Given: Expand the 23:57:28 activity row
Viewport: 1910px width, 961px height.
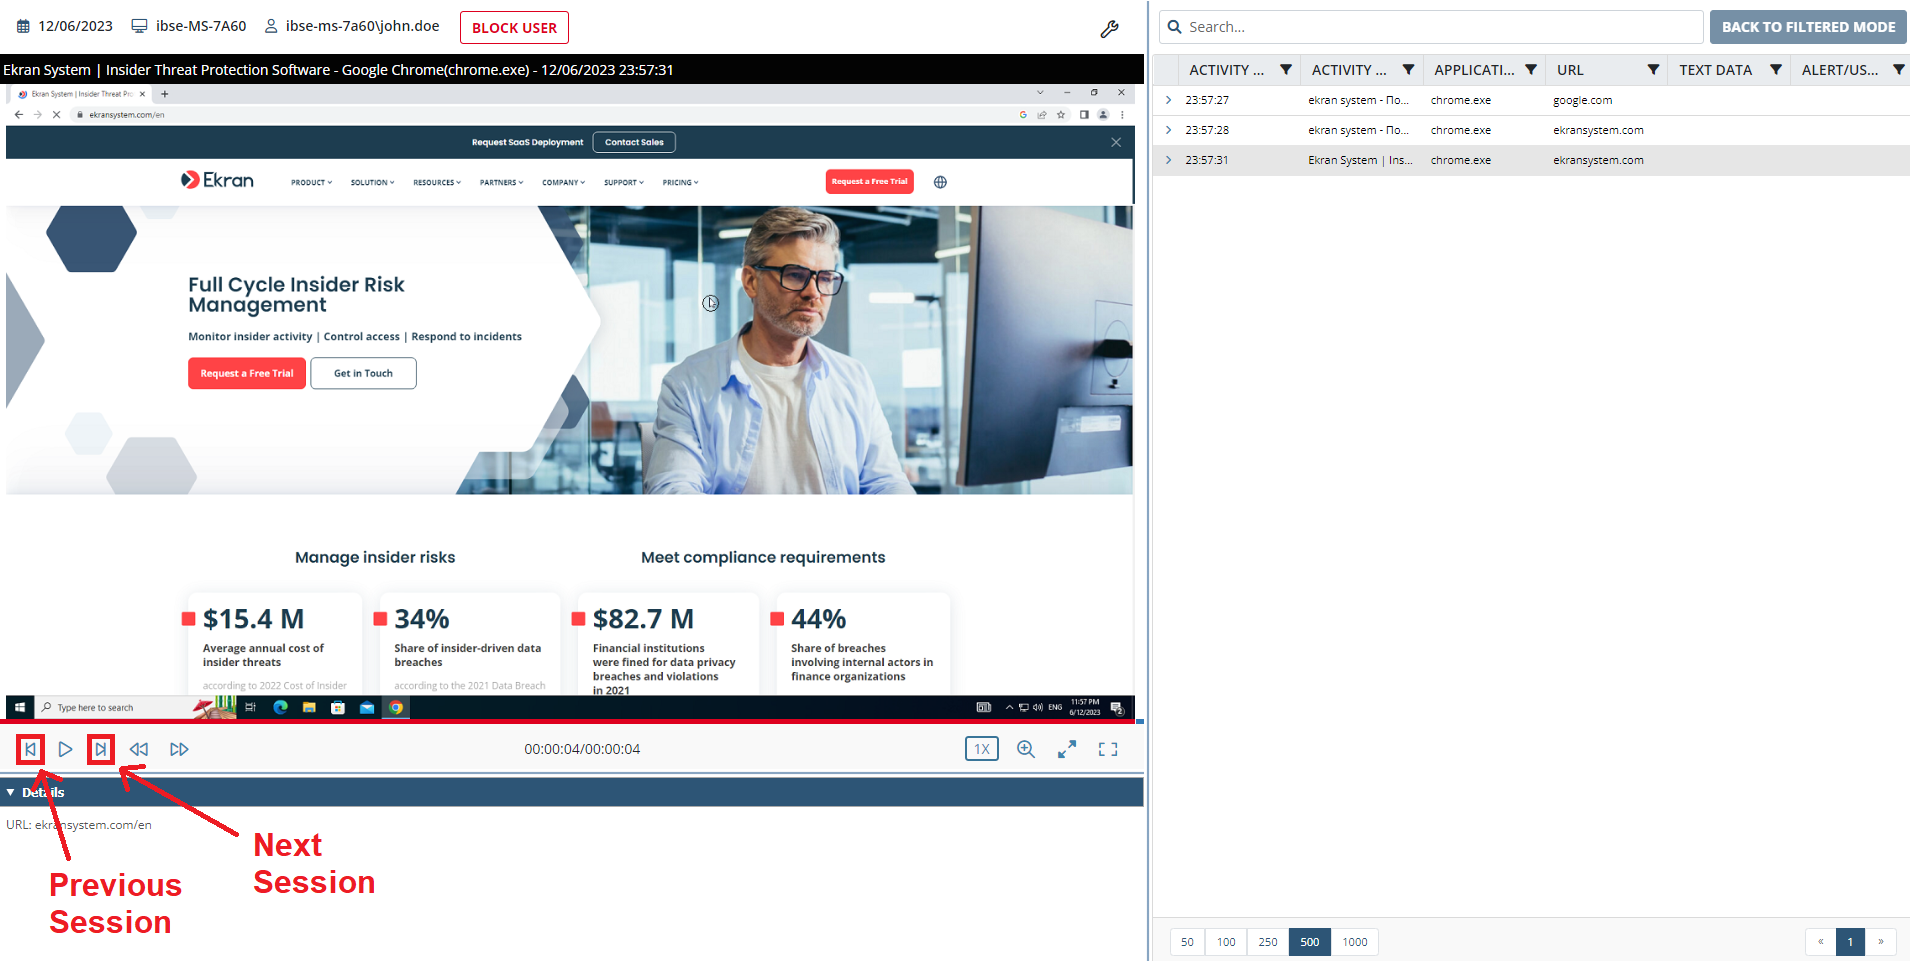Looking at the screenshot, I should [1168, 130].
